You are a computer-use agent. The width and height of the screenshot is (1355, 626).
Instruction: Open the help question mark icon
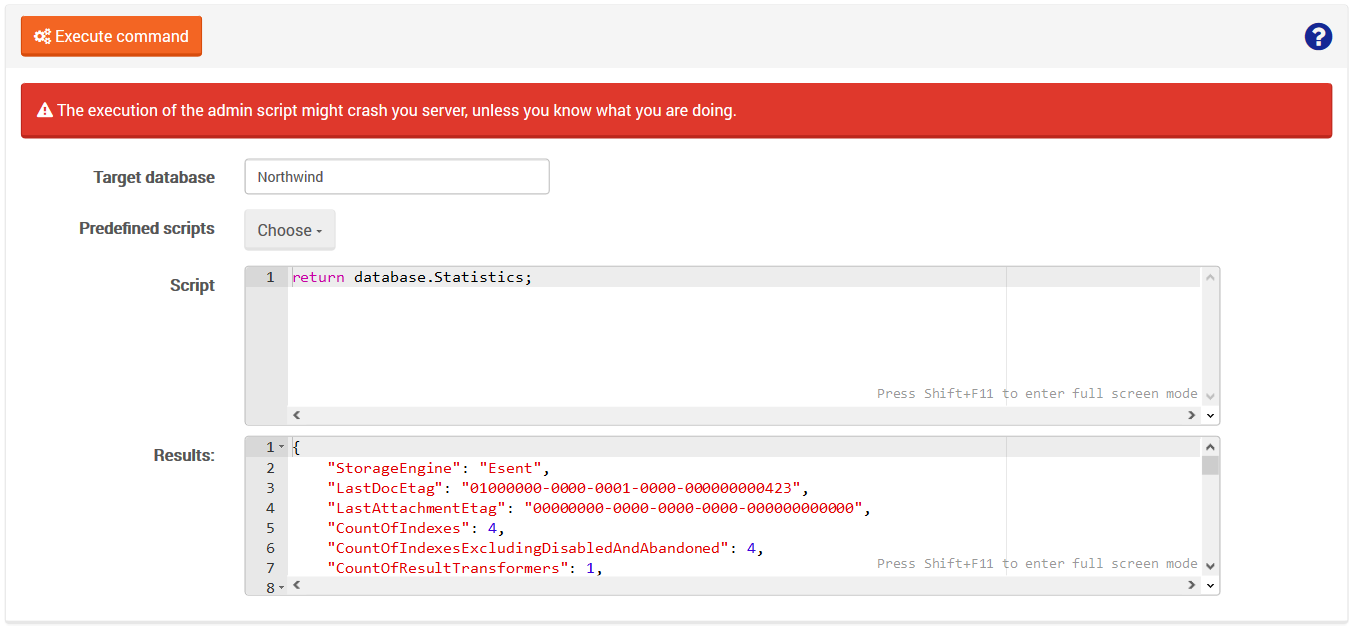point(1318,37)
